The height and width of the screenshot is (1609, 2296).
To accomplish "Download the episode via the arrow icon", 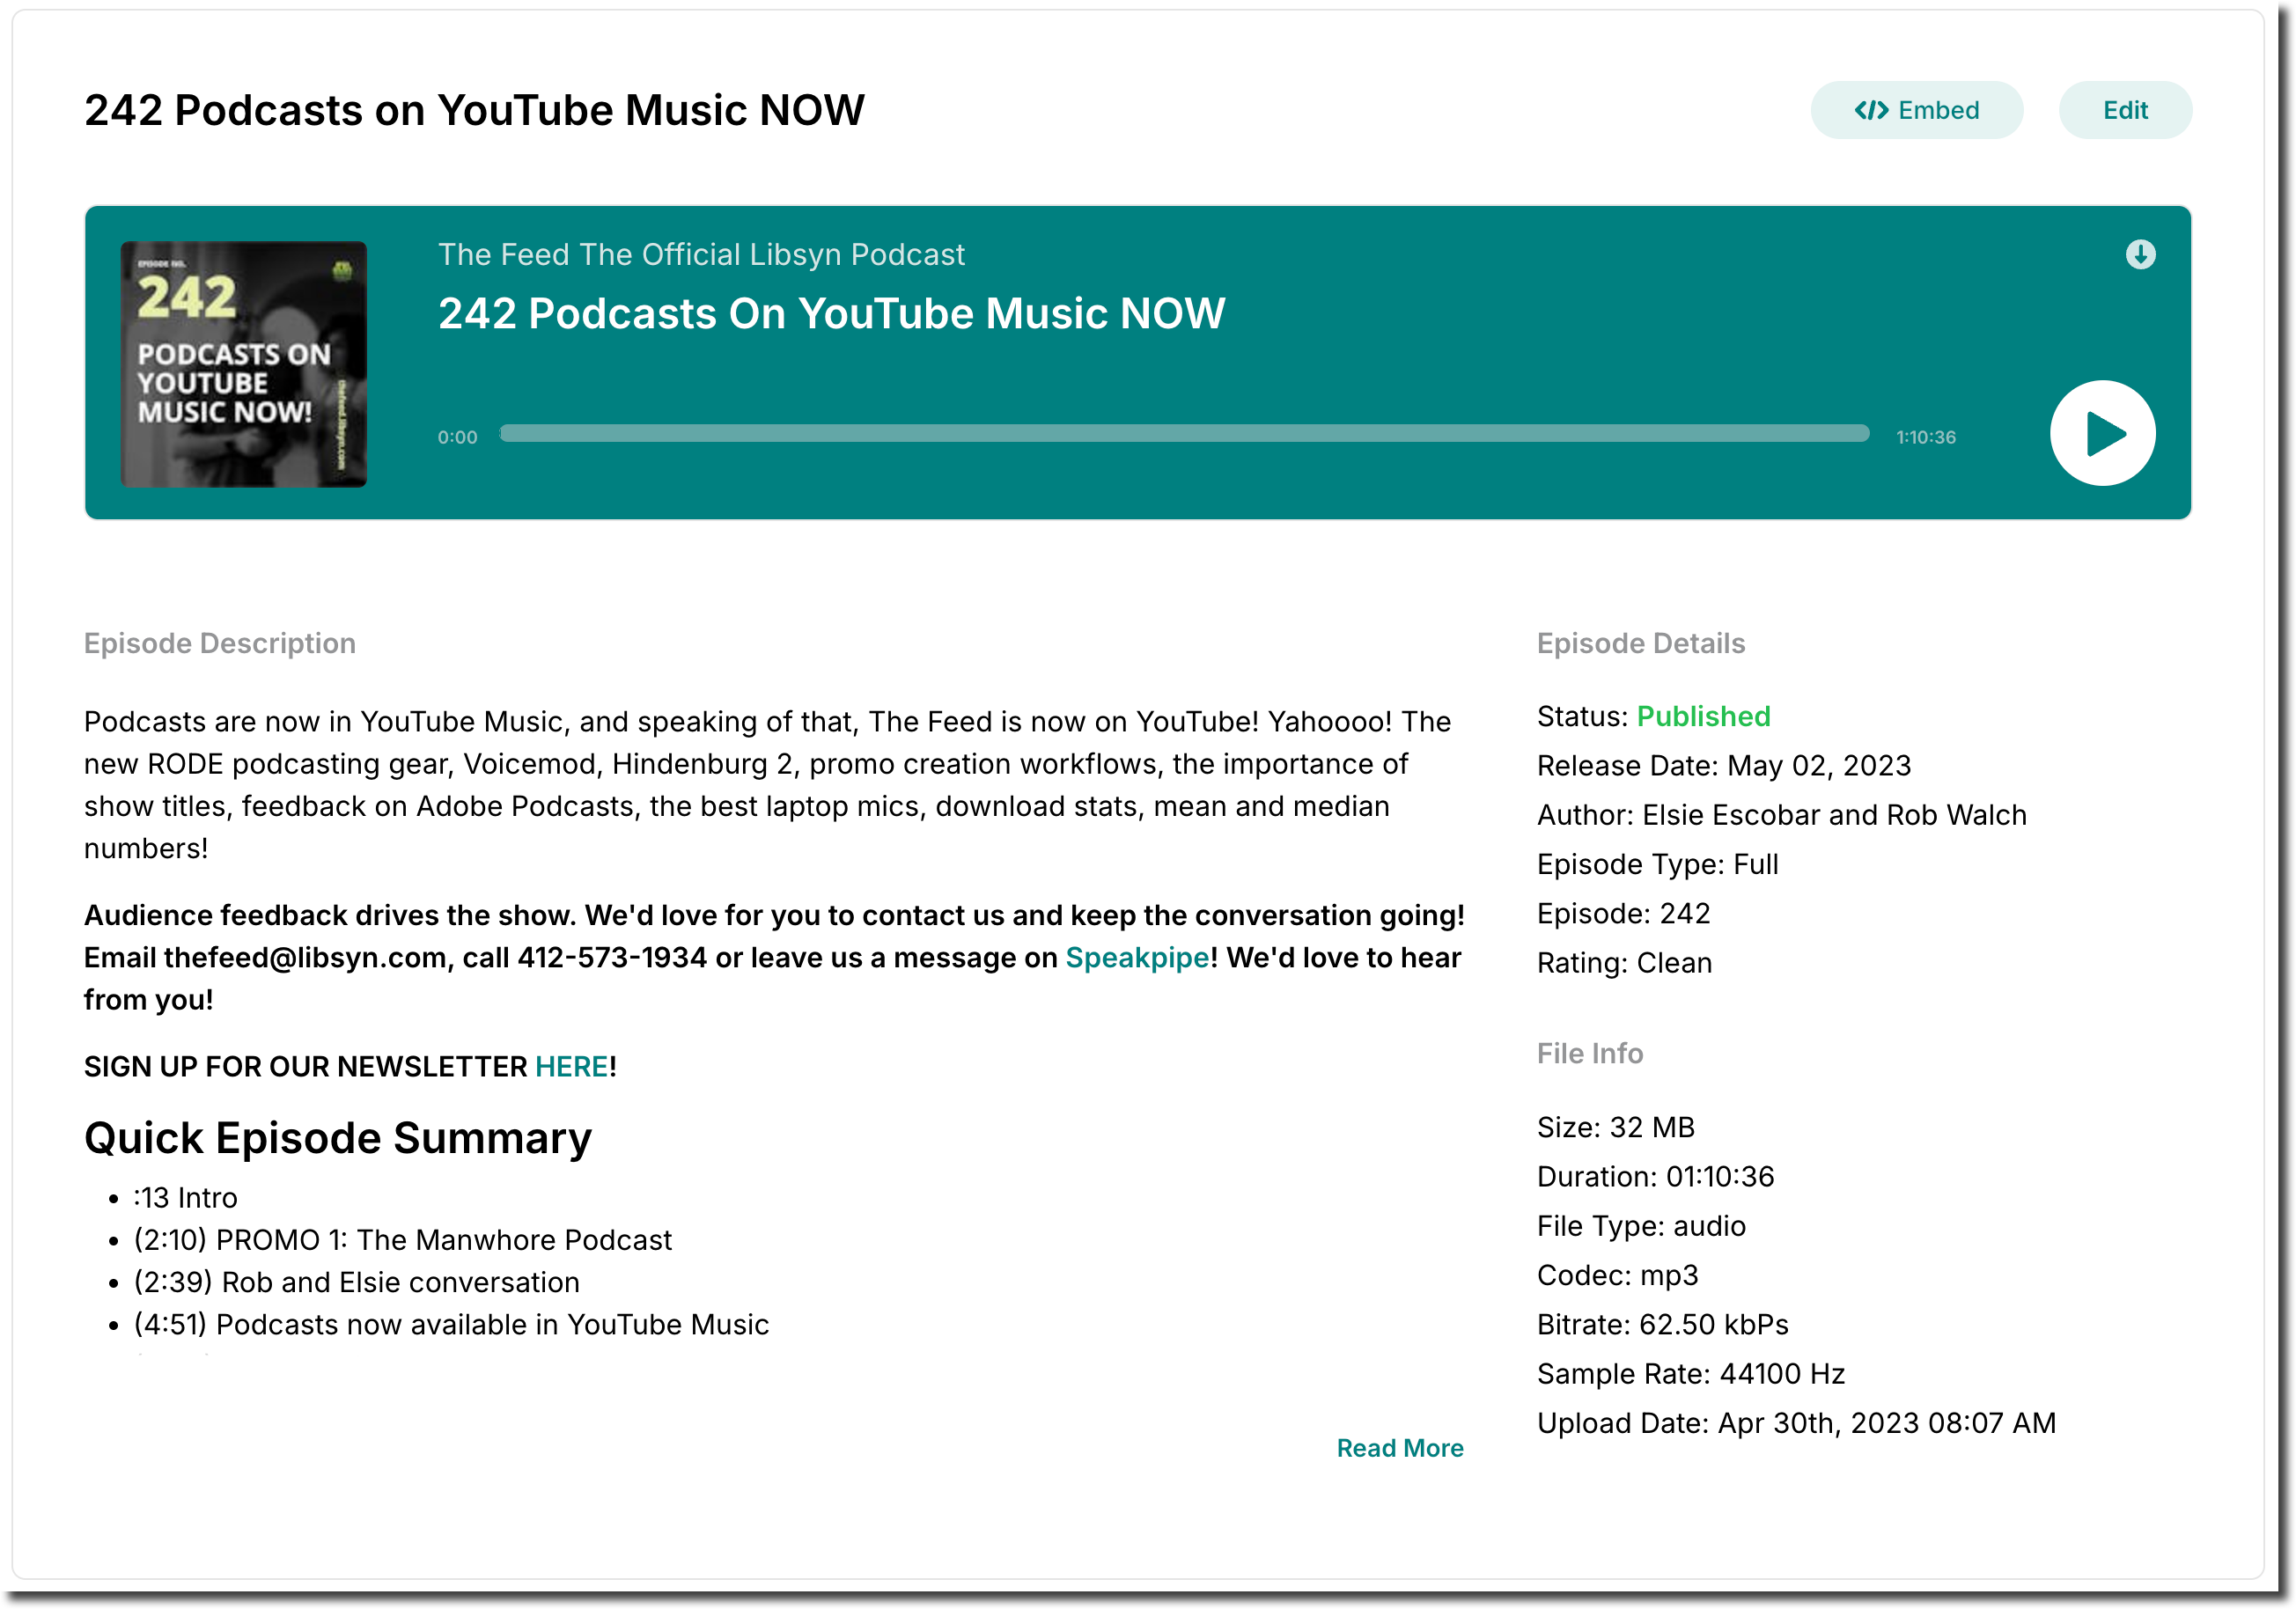I will (x=2140, y=254).
